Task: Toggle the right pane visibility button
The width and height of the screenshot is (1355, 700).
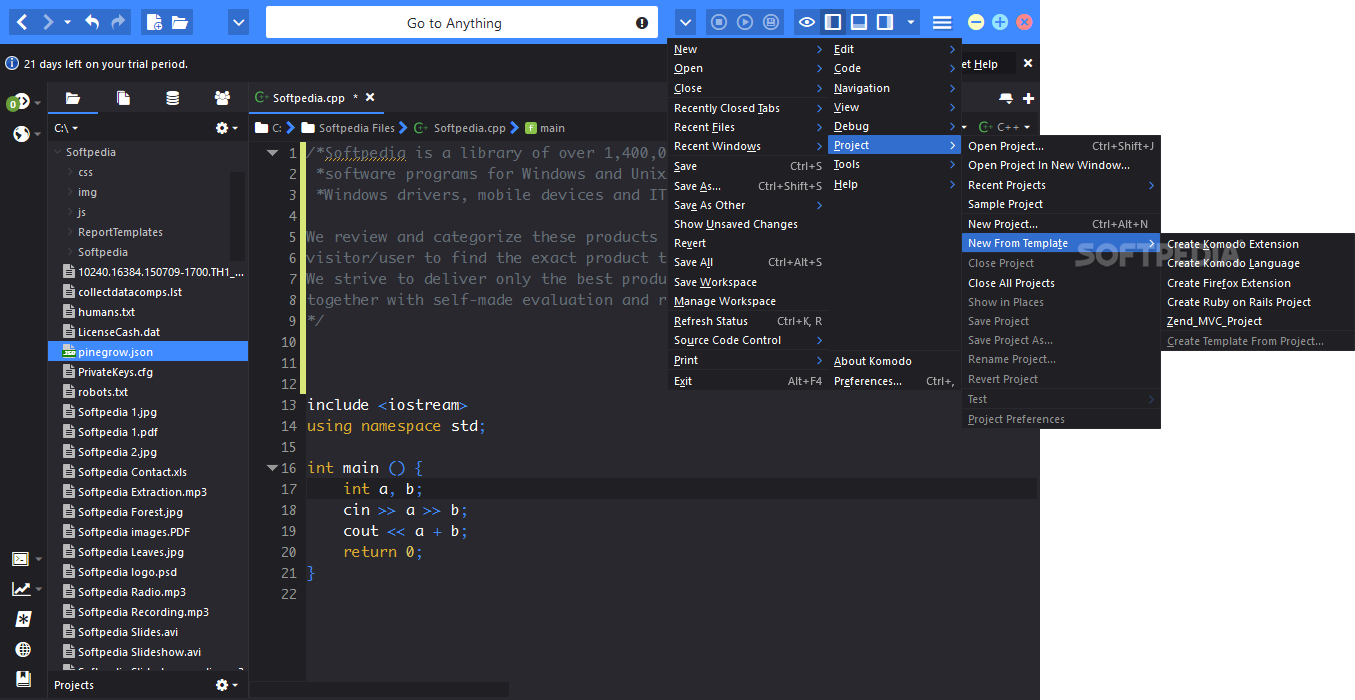Action: tap(885, 22)
